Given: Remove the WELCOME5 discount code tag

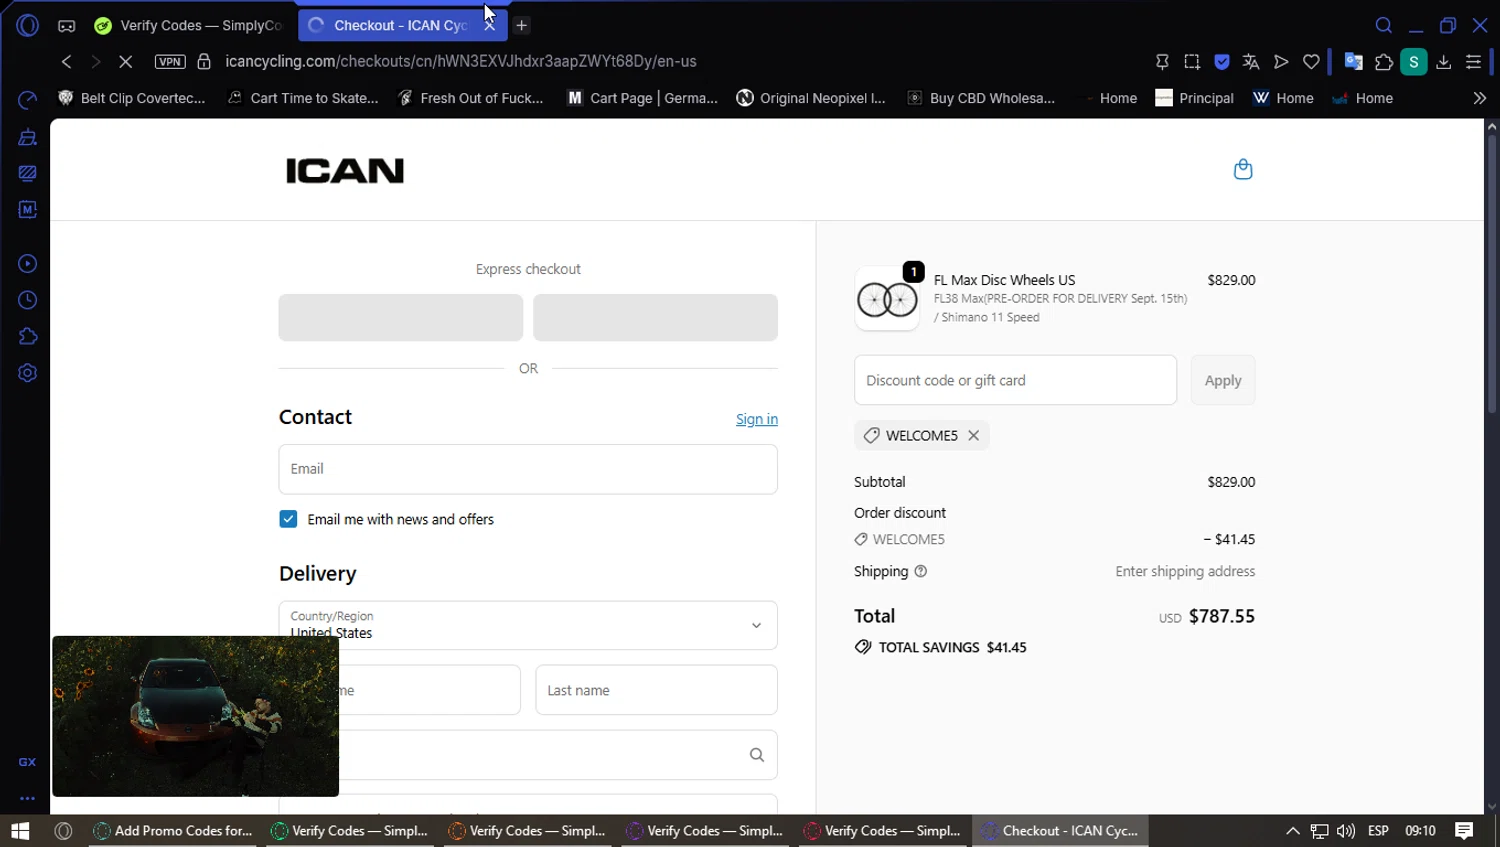Looking at the screenshot, I should coord(973,436).
